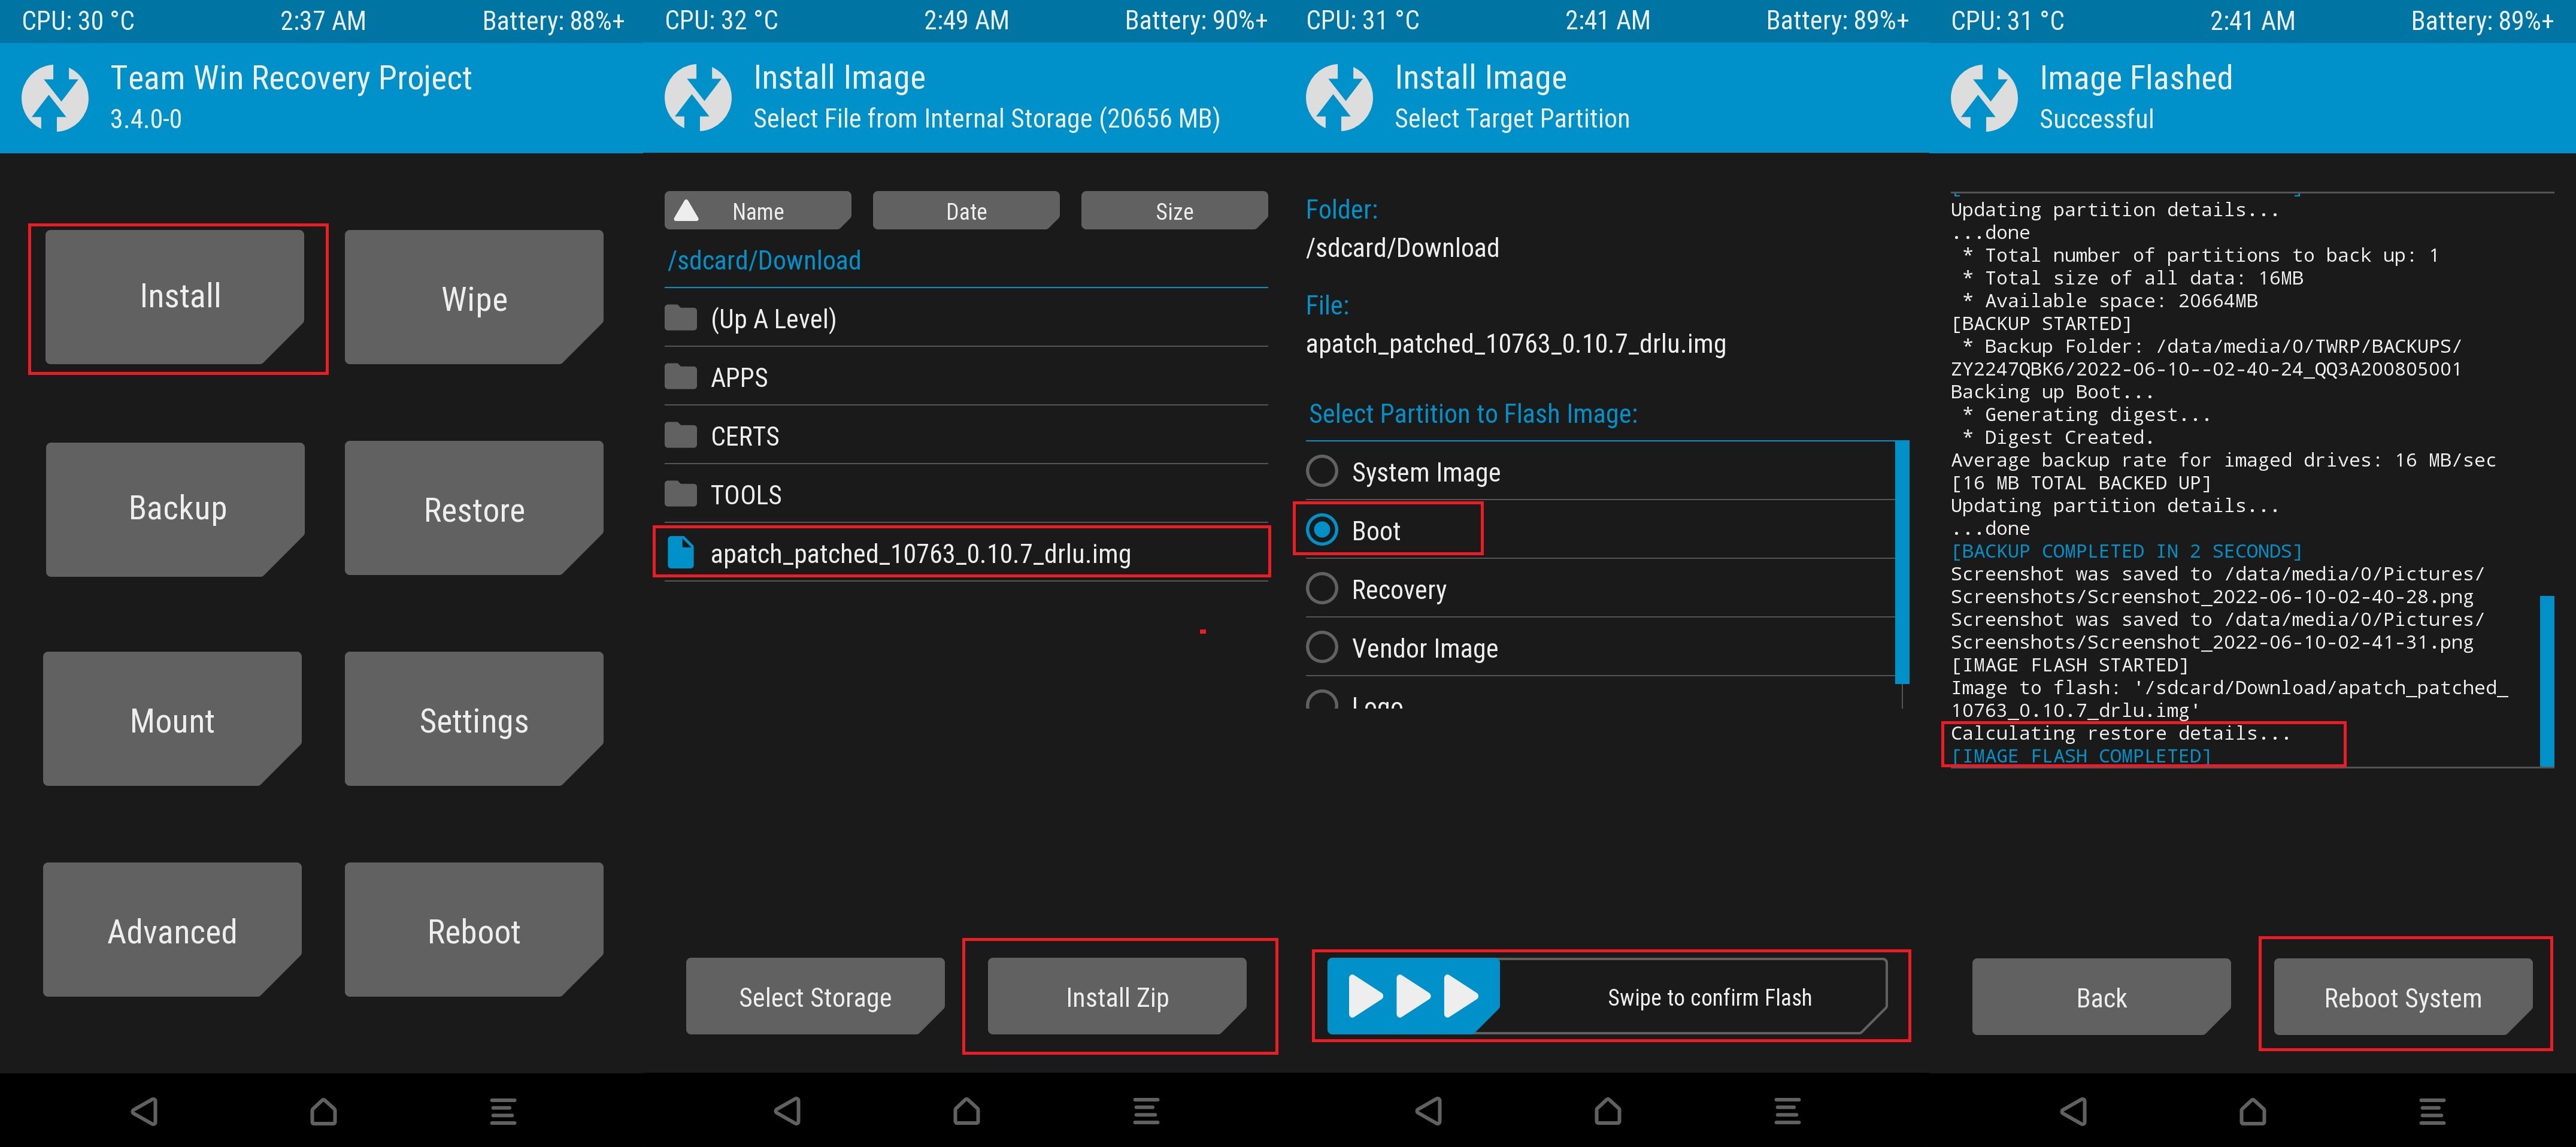Open the Mount menu
The image size is (2576, 1147).
pyautogui.click(x=173, y=719)
